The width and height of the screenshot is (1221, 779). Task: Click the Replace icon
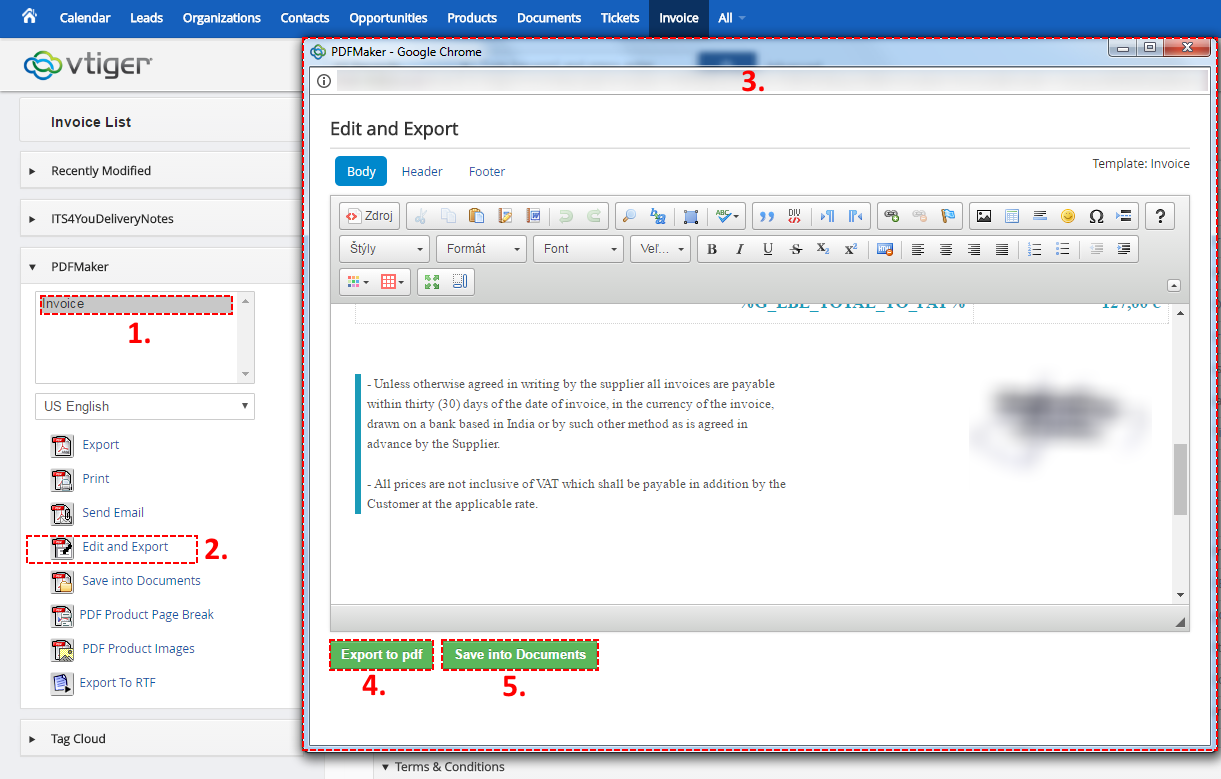pos(657,216)
